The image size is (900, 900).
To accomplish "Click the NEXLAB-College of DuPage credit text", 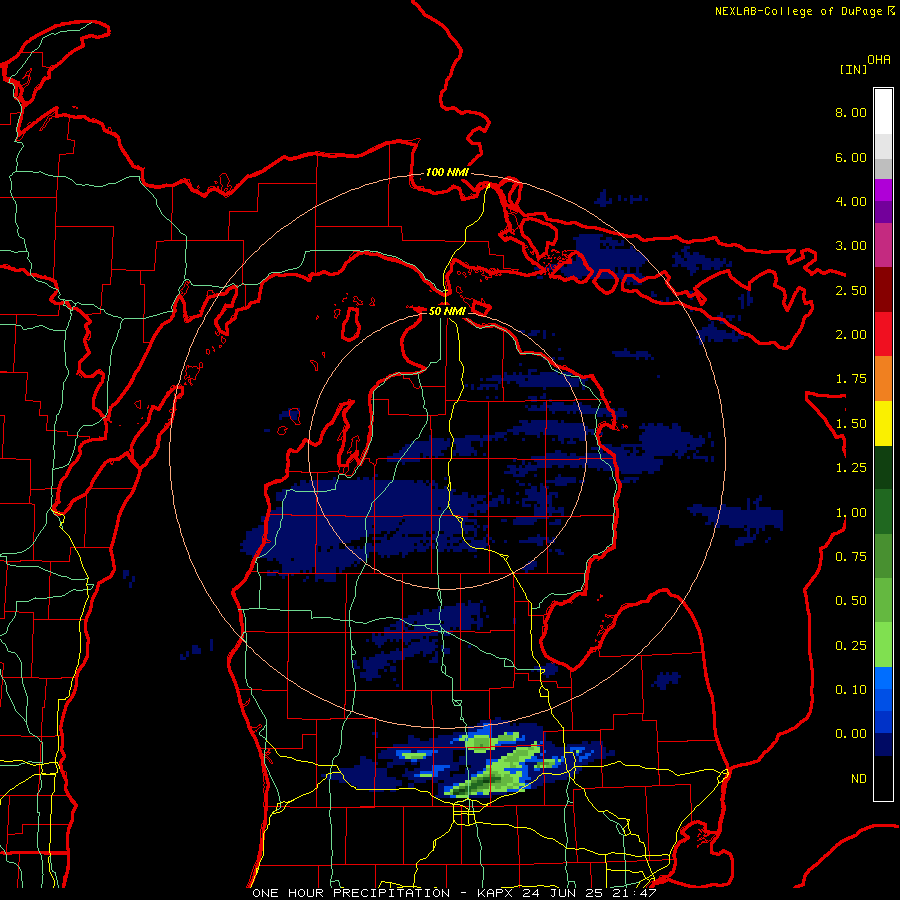I will (800, 11).
